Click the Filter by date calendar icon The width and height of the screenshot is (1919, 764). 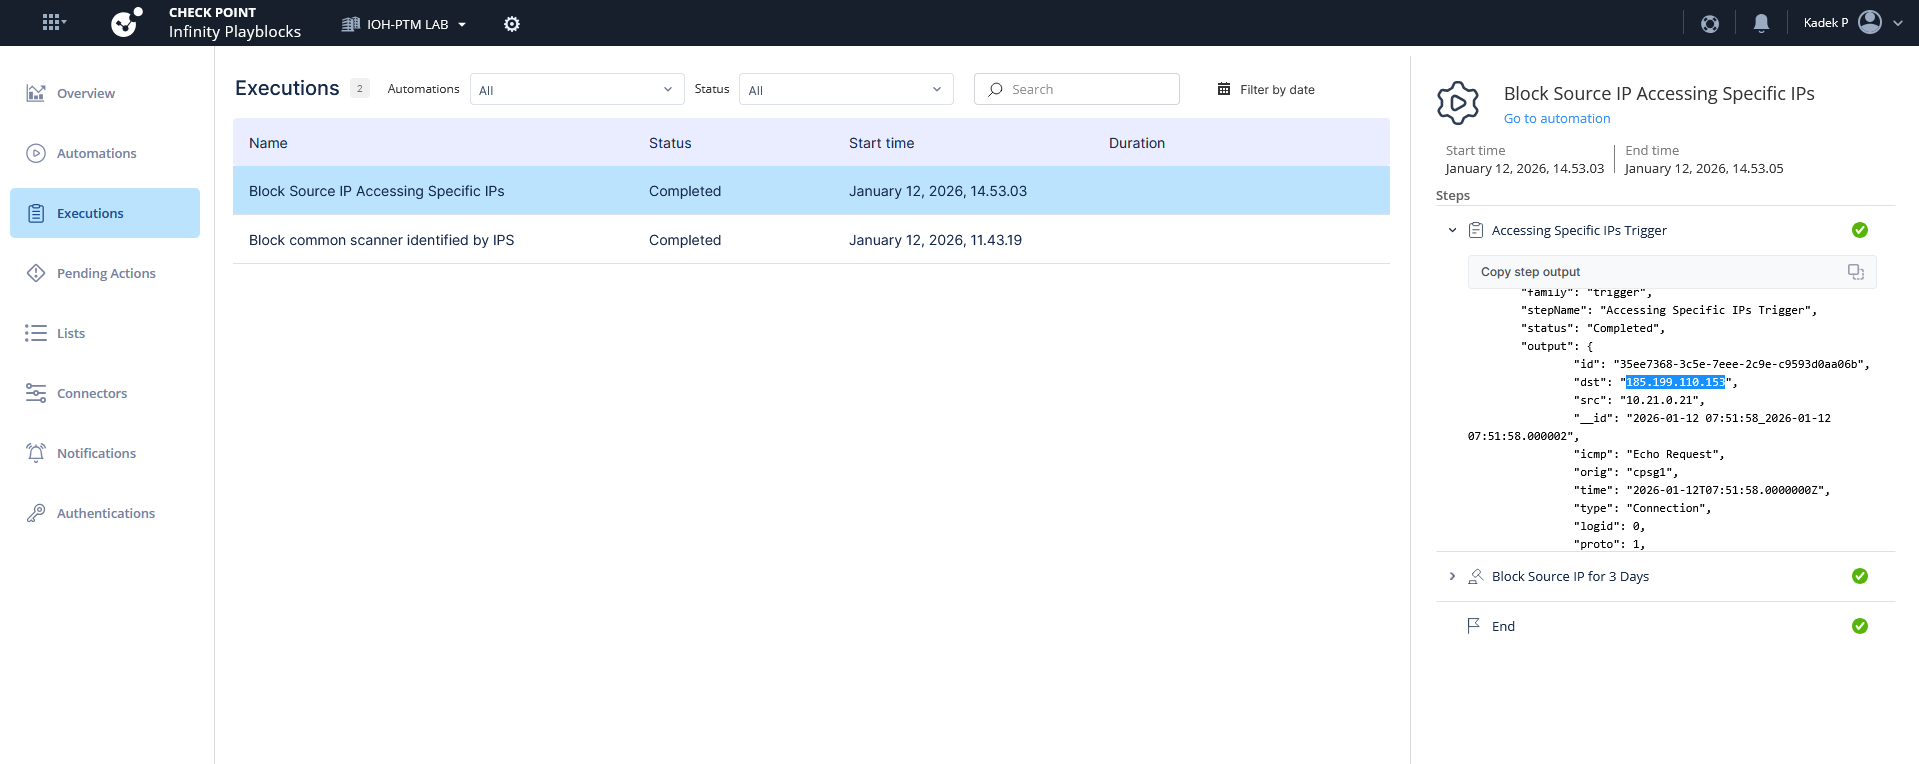(x=1224, y=89)
